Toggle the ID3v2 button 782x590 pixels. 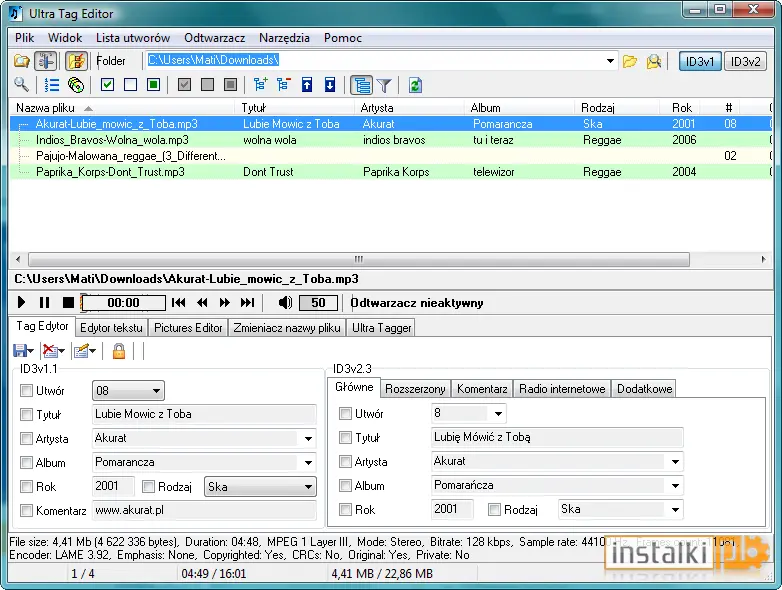click(x=745, y=61)
